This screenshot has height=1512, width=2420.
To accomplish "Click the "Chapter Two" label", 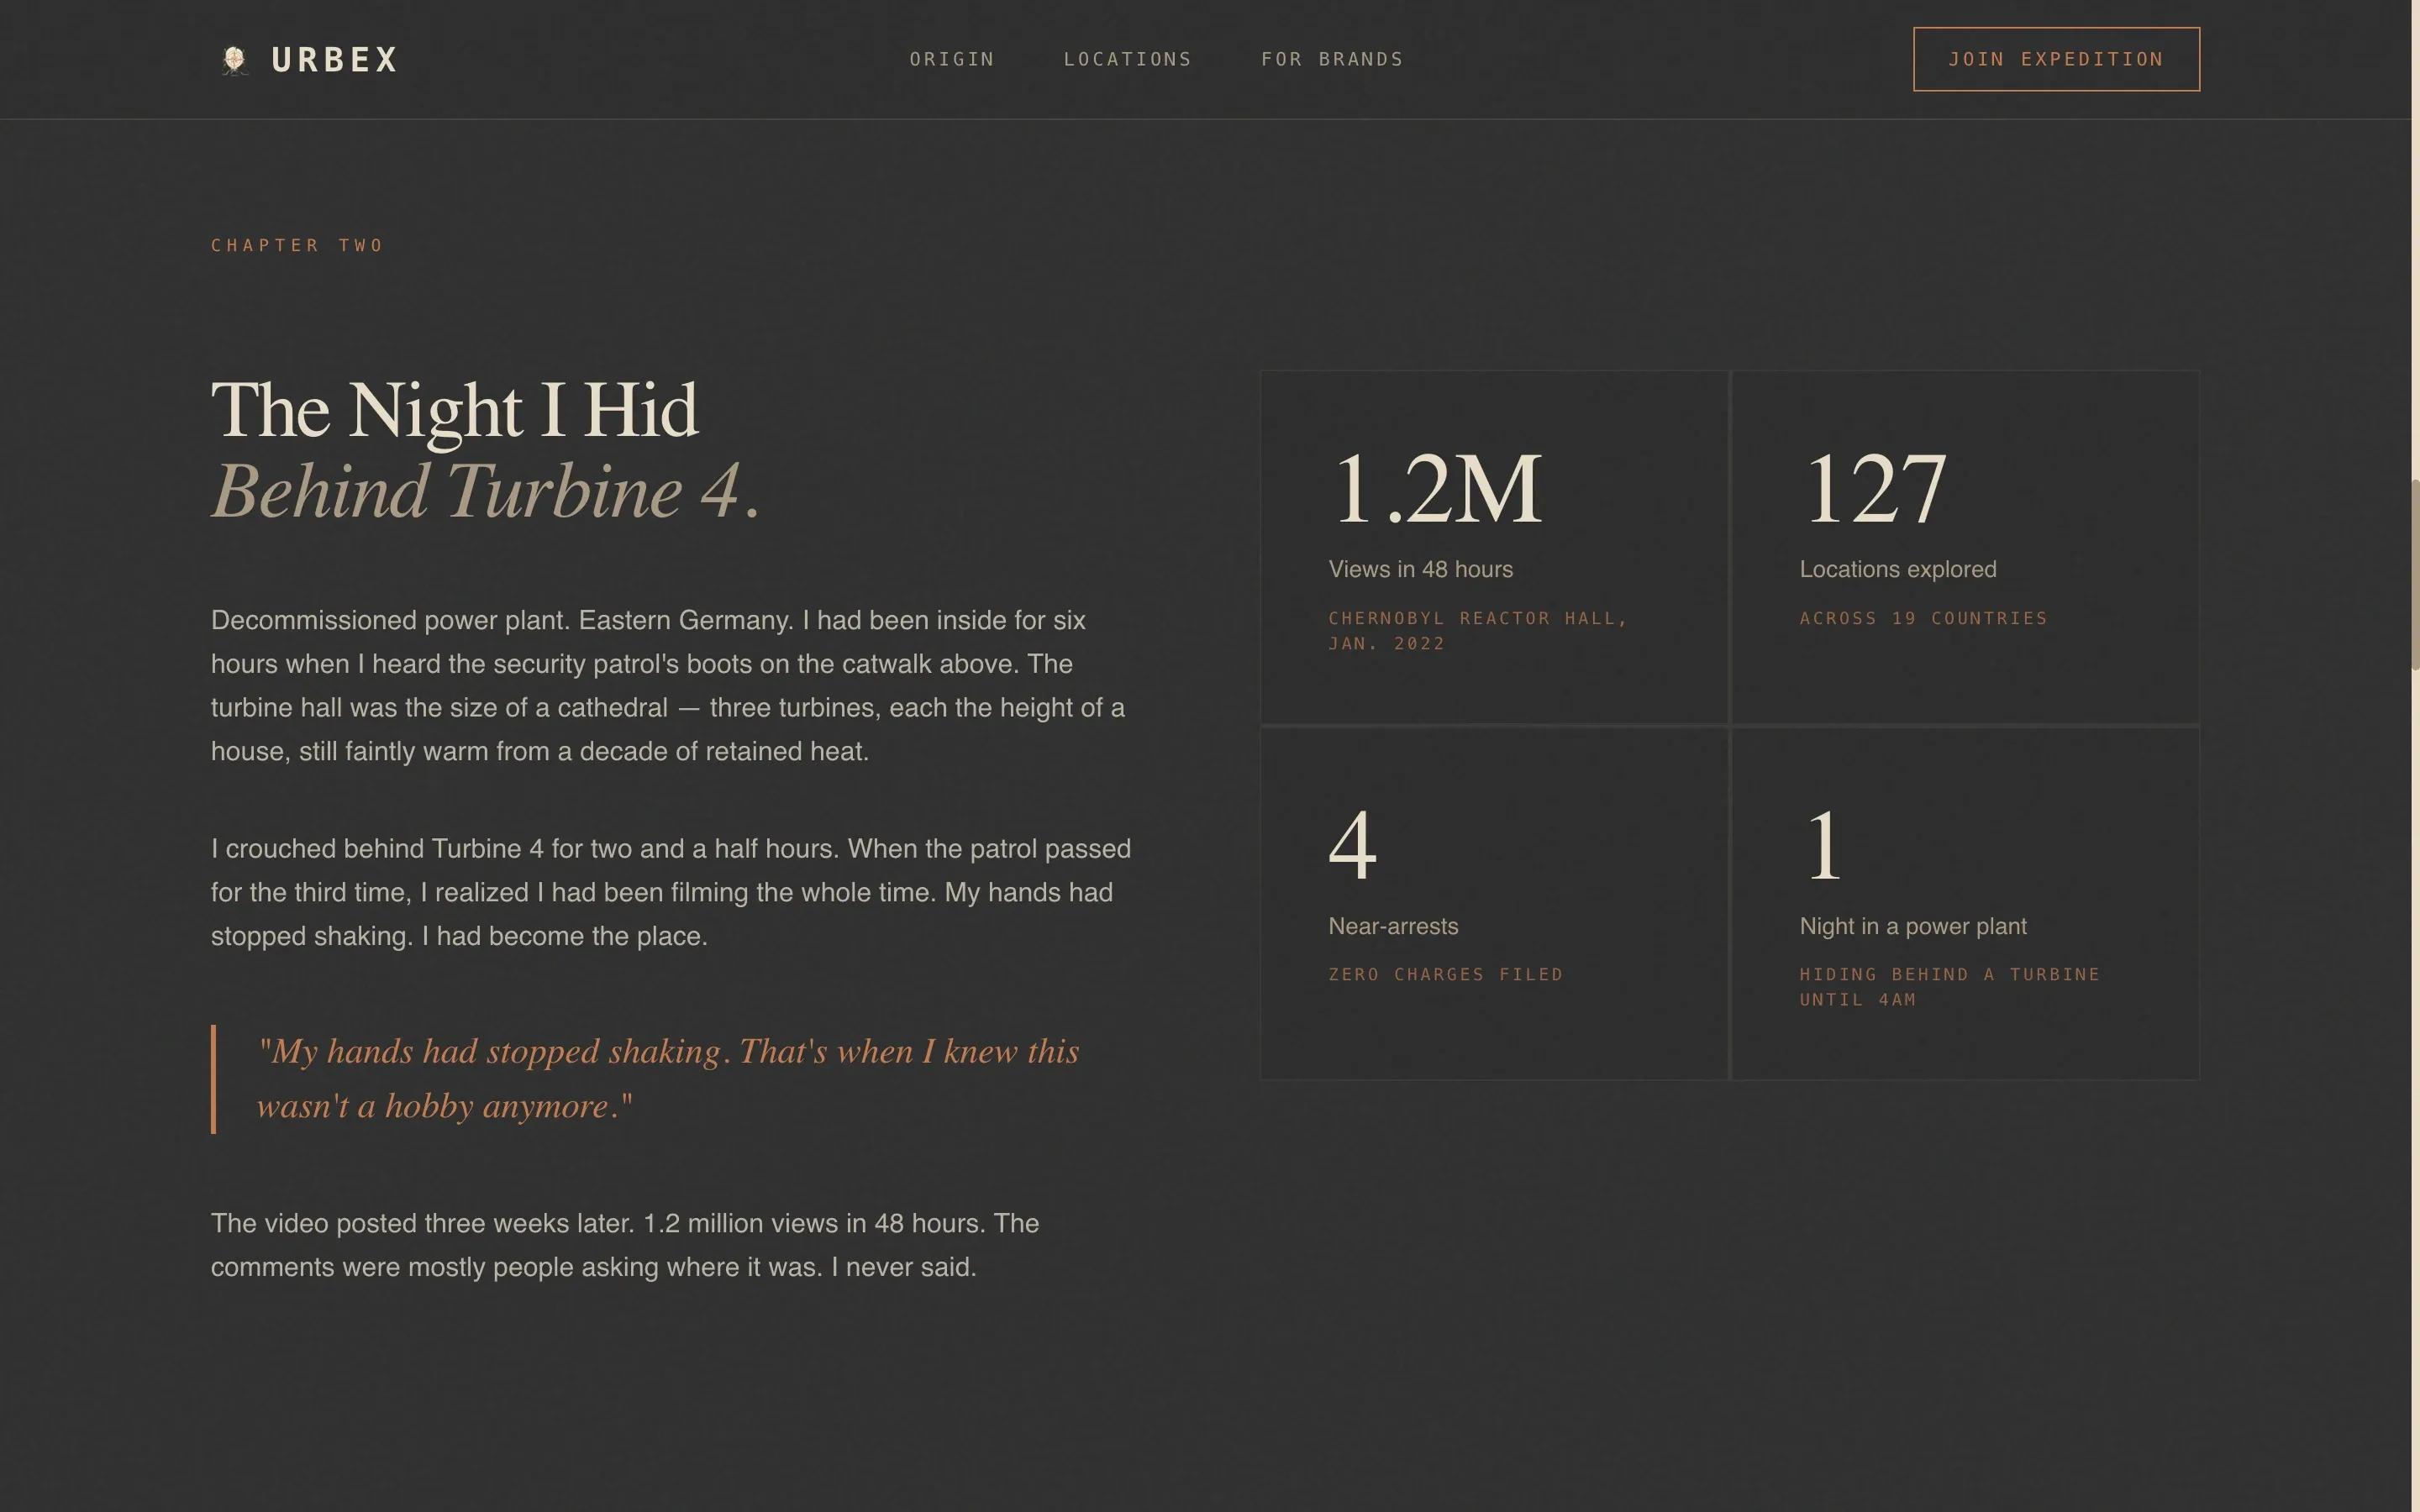I will pos(297,245).
